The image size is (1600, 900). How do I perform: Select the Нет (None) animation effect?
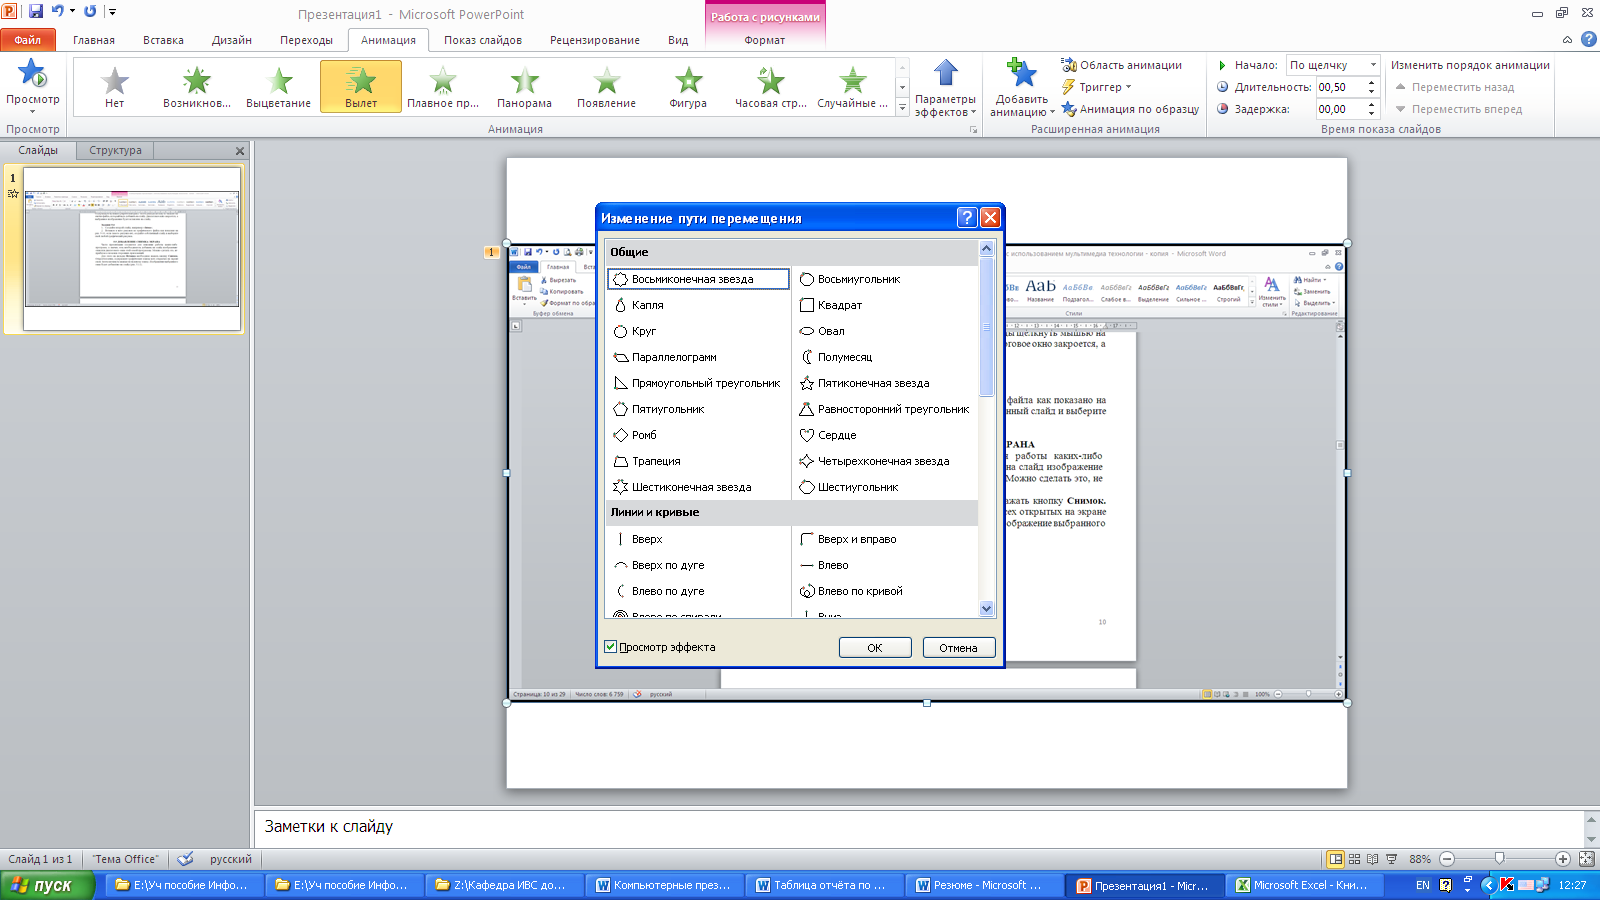point(115,86)
